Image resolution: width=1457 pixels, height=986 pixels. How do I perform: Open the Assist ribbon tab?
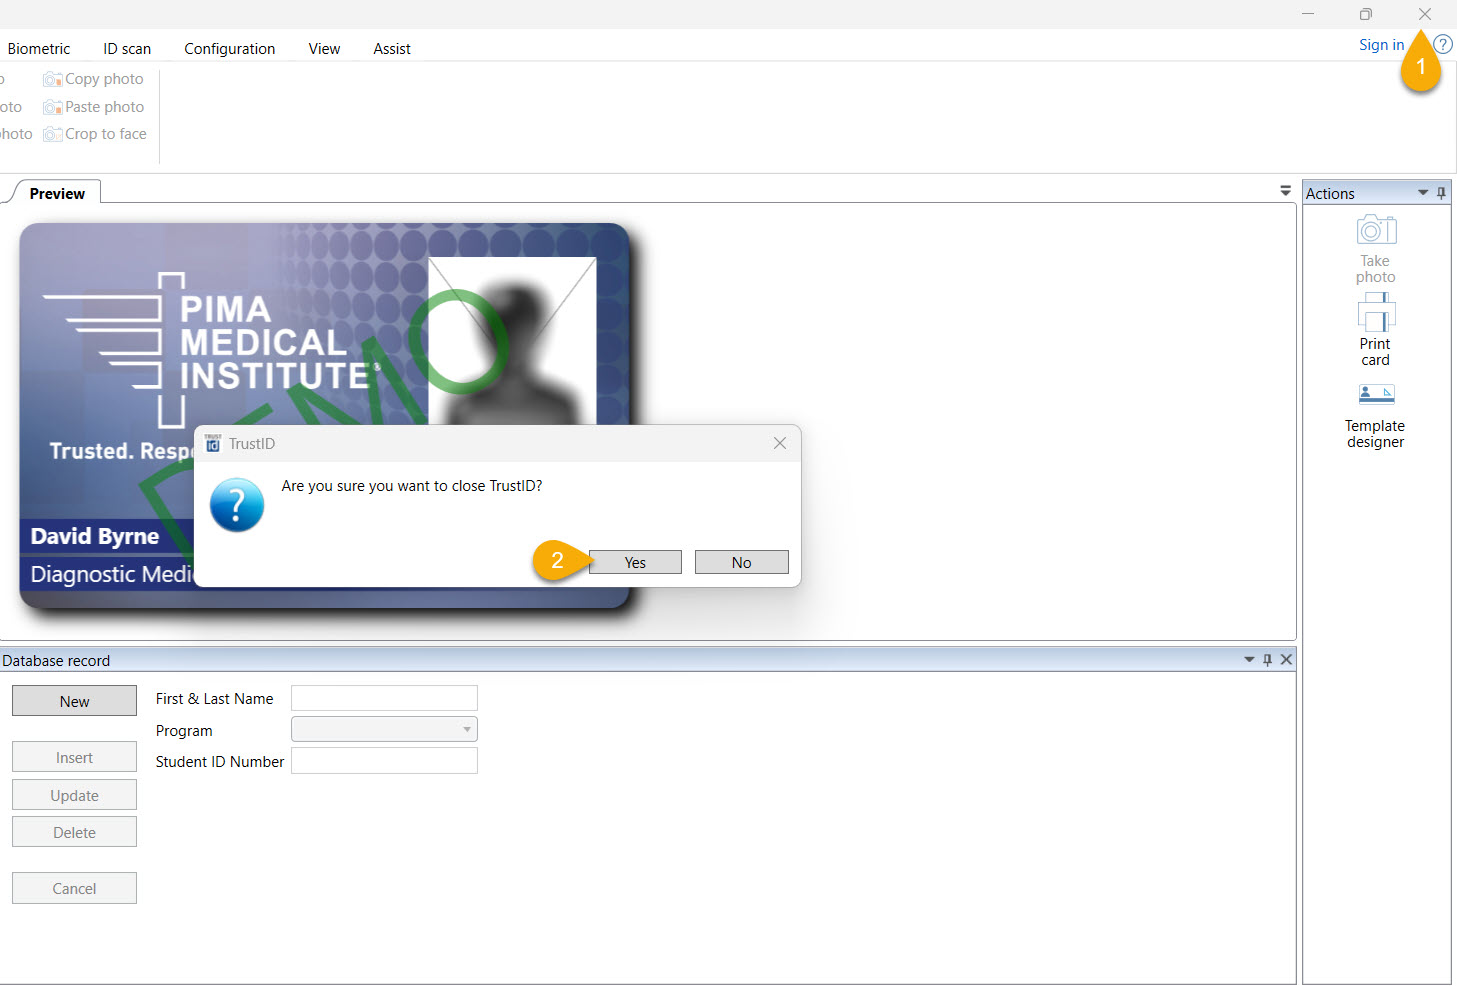point(392,49)
